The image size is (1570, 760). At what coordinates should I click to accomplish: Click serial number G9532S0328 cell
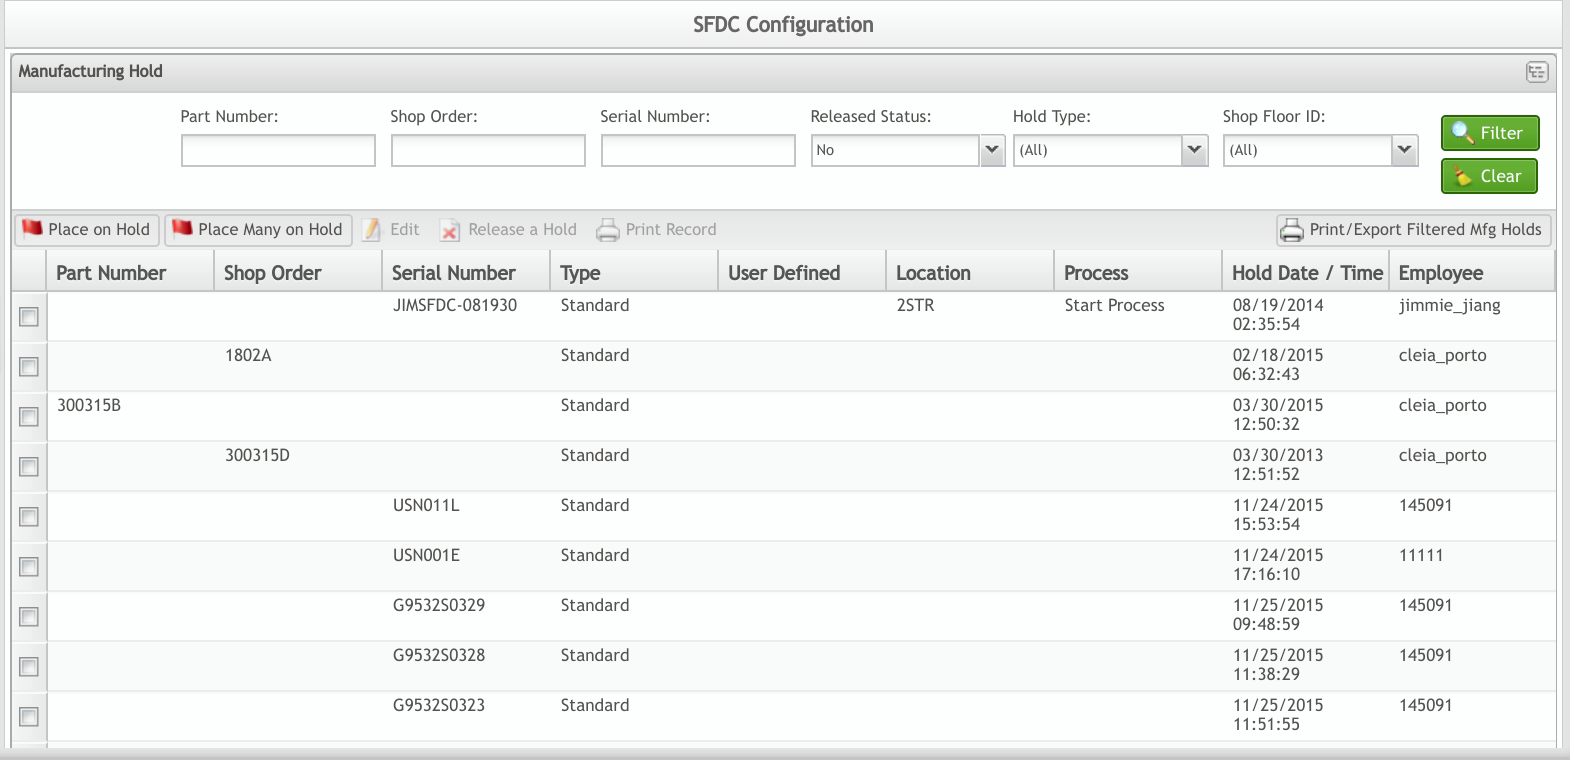click(x=439, y=655)
